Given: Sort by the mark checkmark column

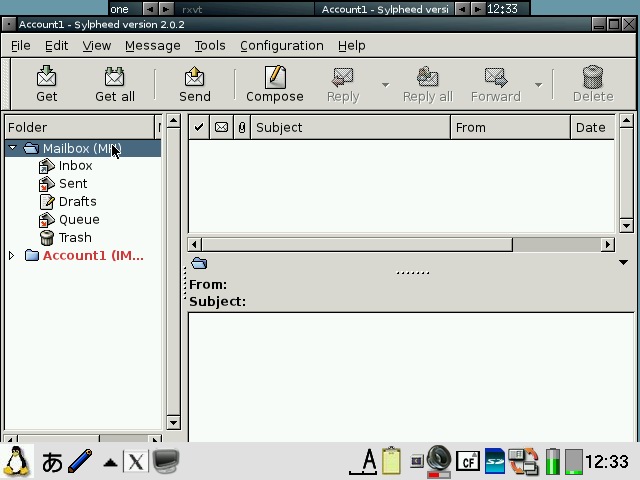Looking at the screenshot, I should tap(199, 127).
